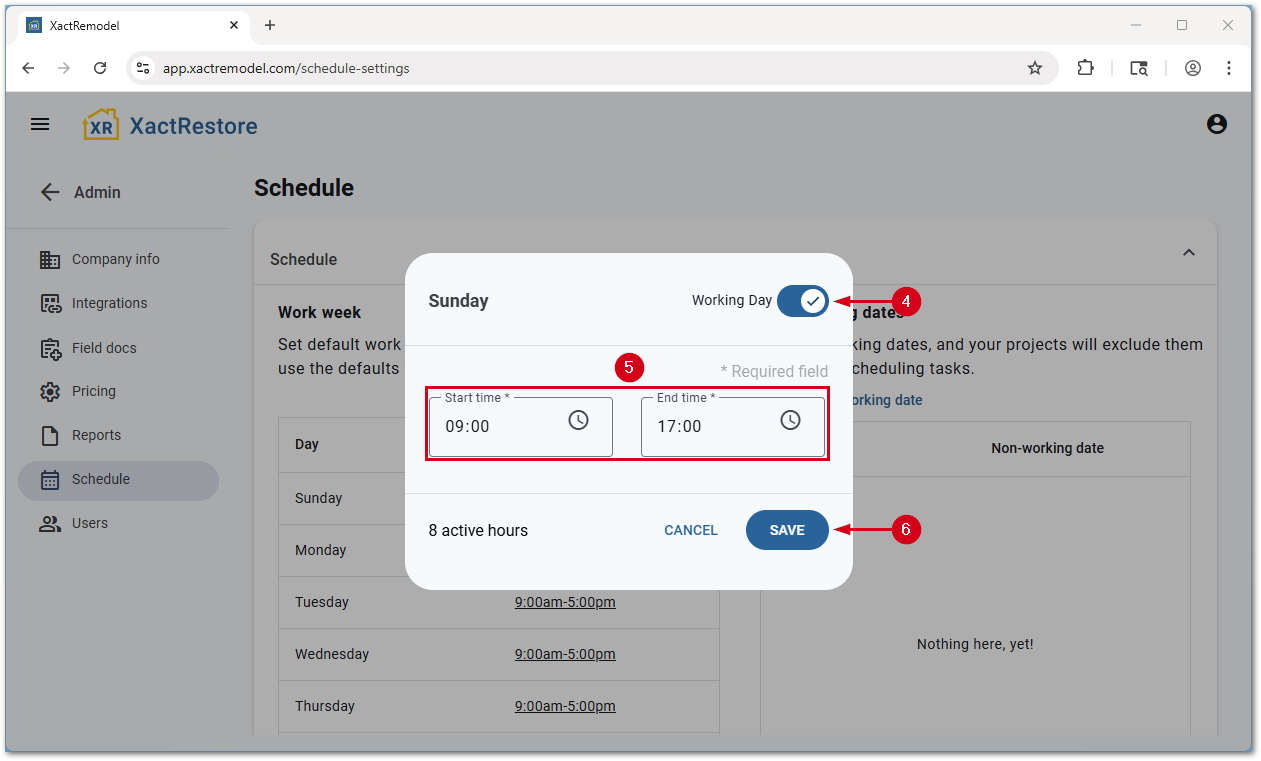The image size is (1261, 761).
Task: Bookmark this page with star icon
Action: (1035, 68)
